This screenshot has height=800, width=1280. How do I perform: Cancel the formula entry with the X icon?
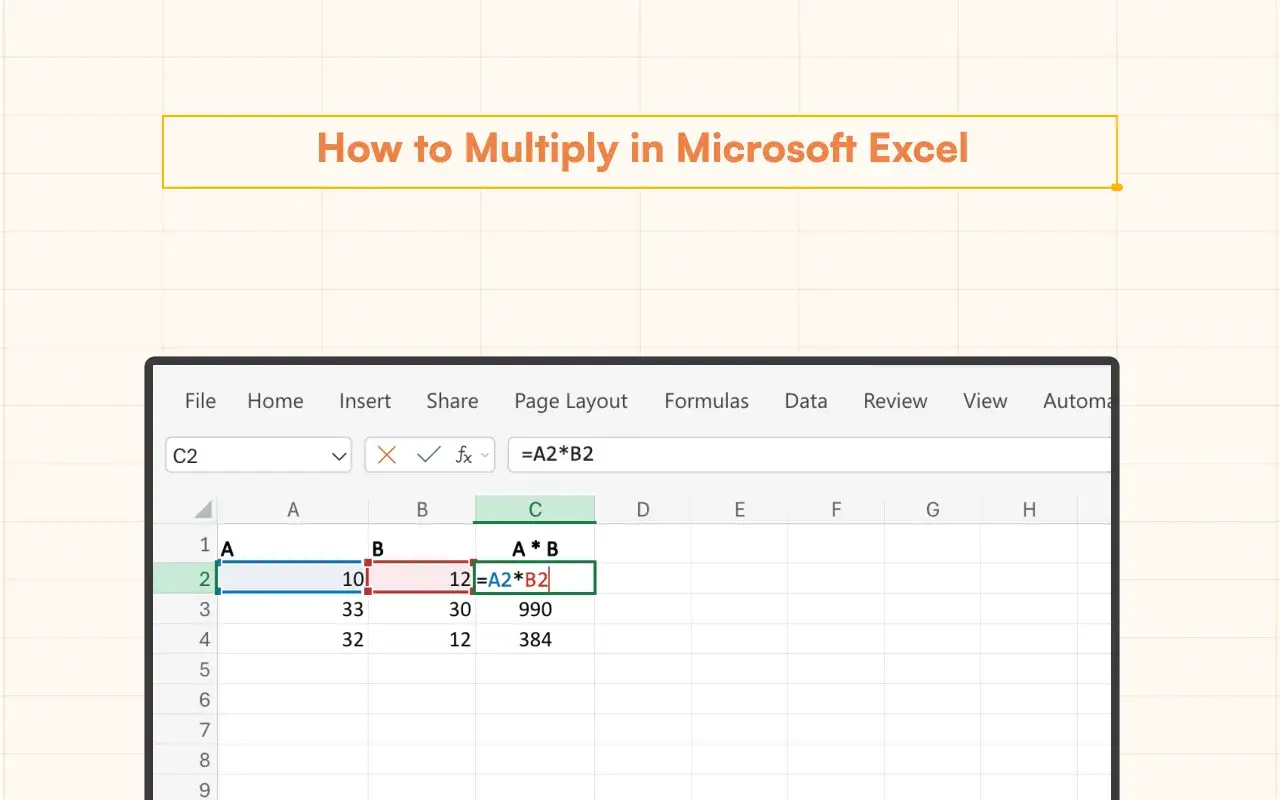[x=387, y=455]
